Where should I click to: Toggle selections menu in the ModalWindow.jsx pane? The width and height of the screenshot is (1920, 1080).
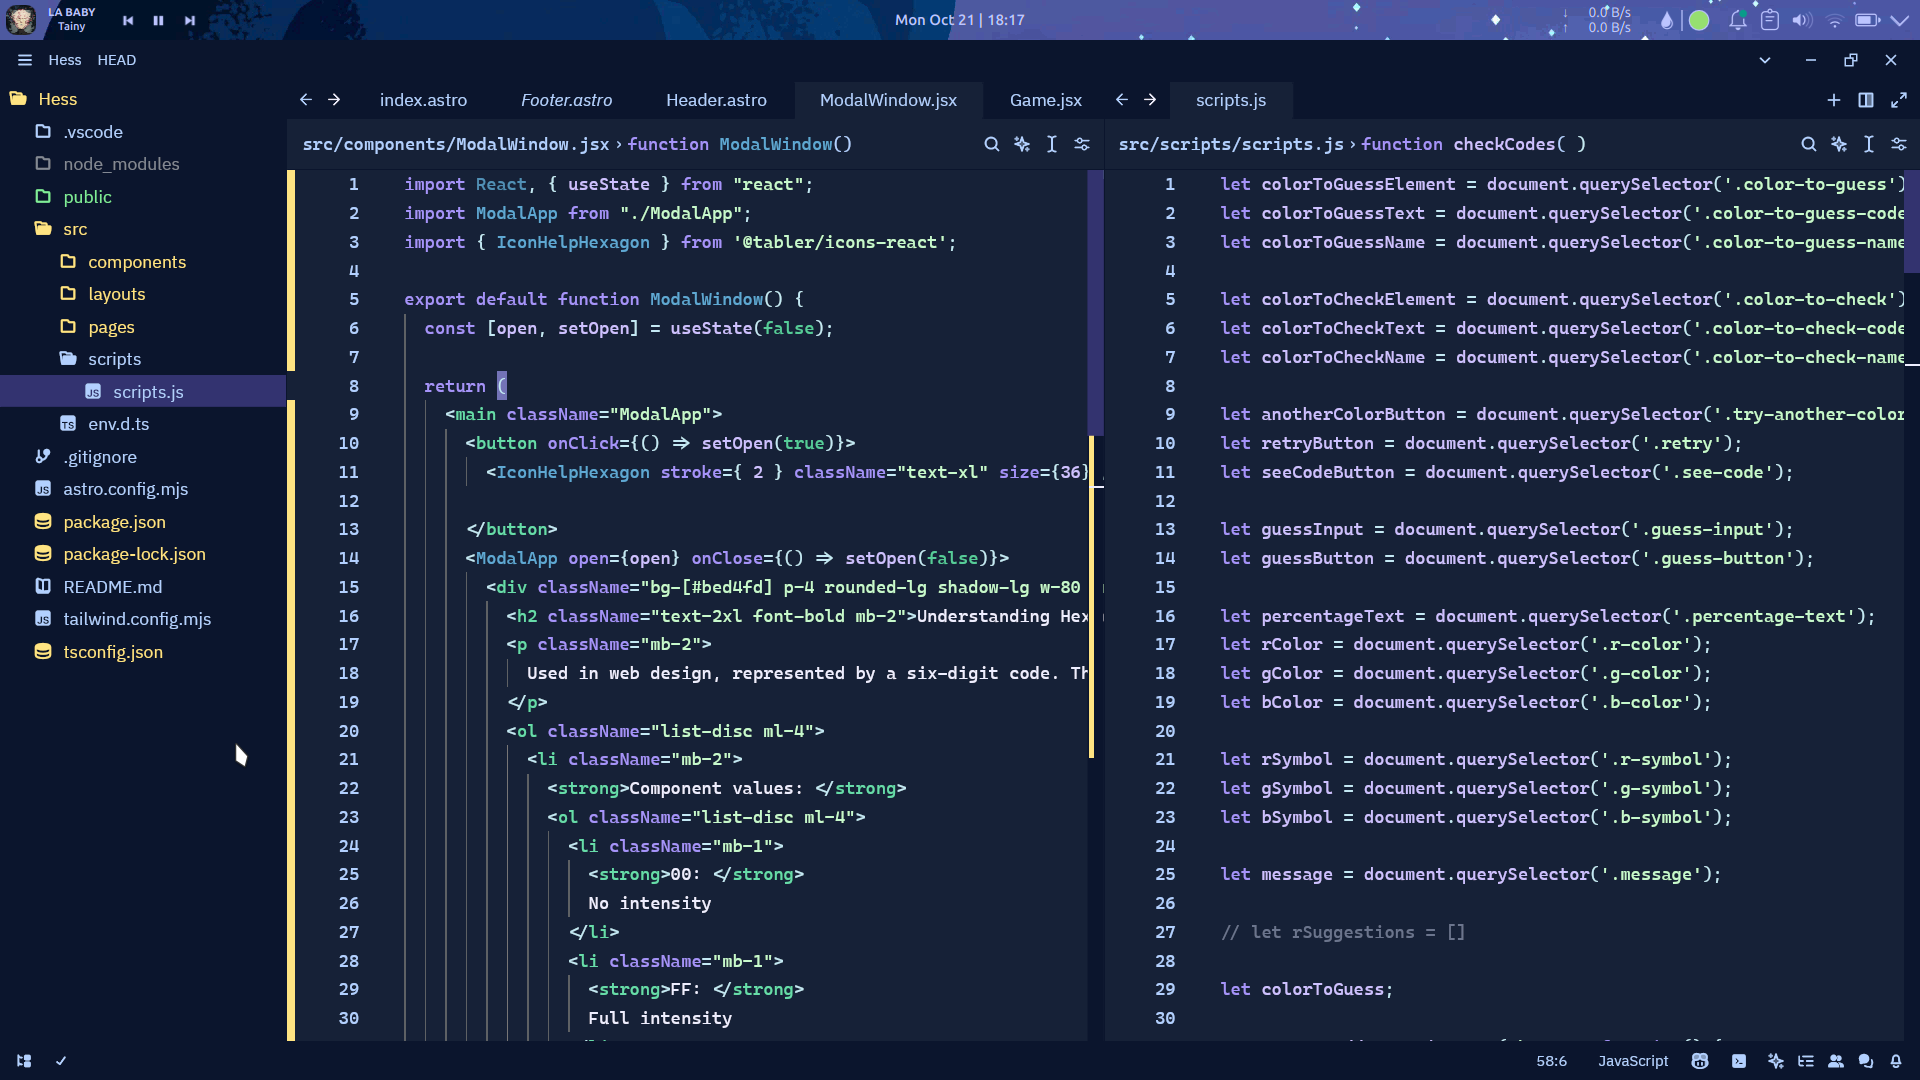pos(1052,144)
